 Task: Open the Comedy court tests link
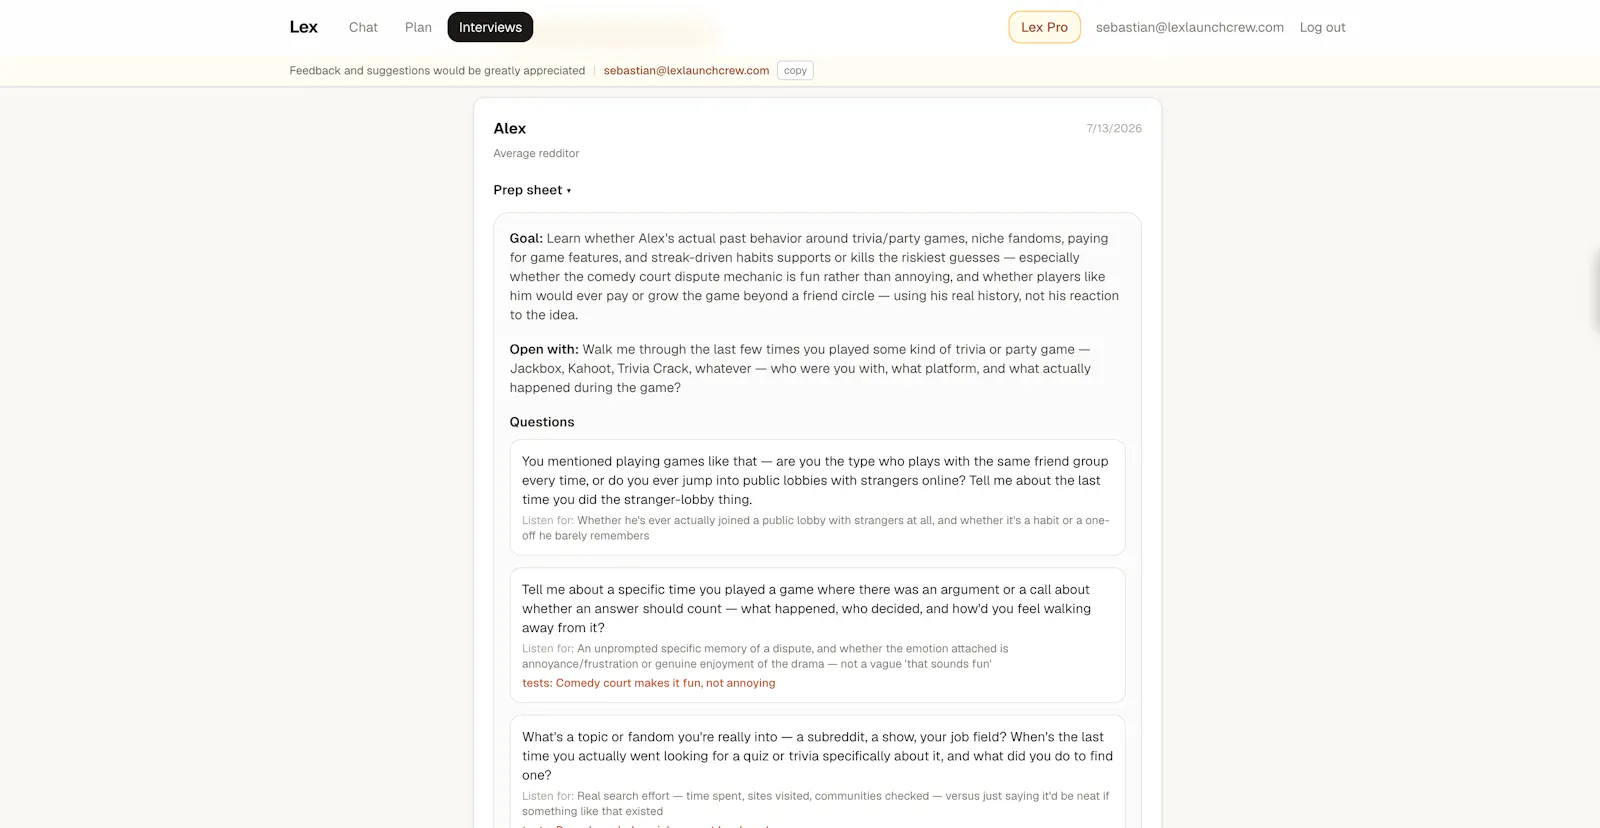tap(648, 683)
